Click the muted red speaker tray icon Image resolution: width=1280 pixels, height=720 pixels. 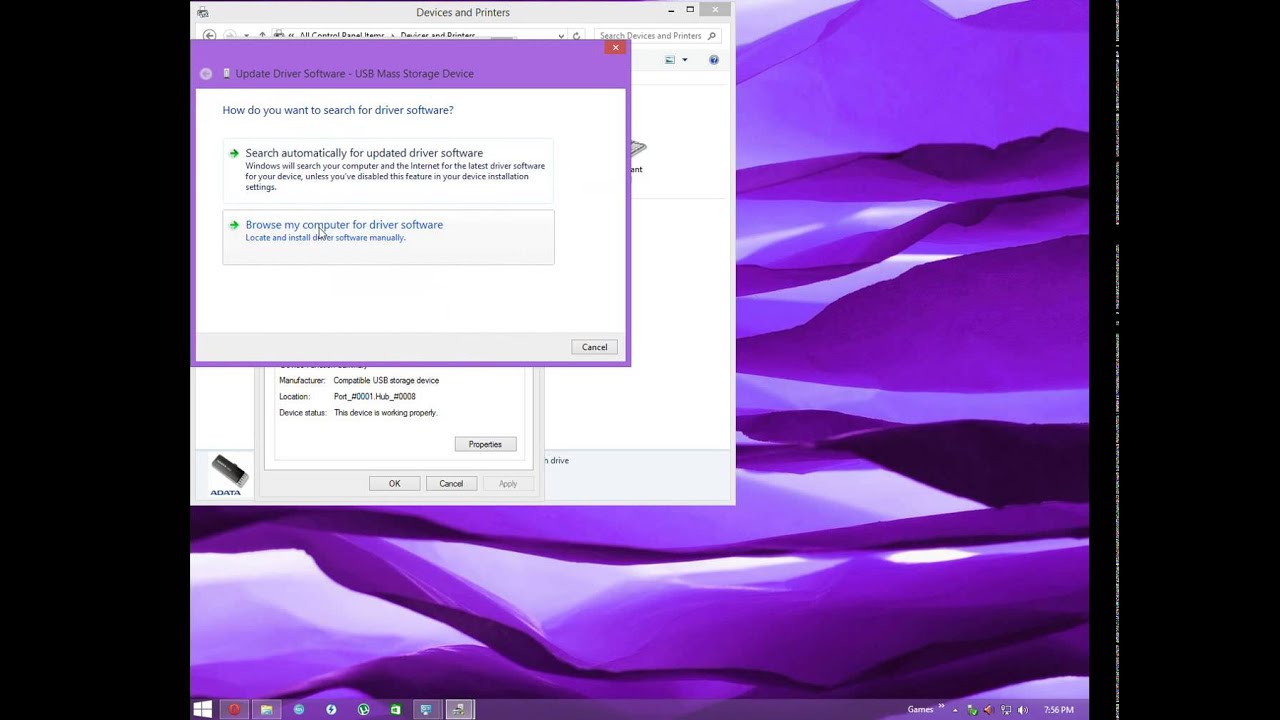pyautogui.click(x=988, y=710)
